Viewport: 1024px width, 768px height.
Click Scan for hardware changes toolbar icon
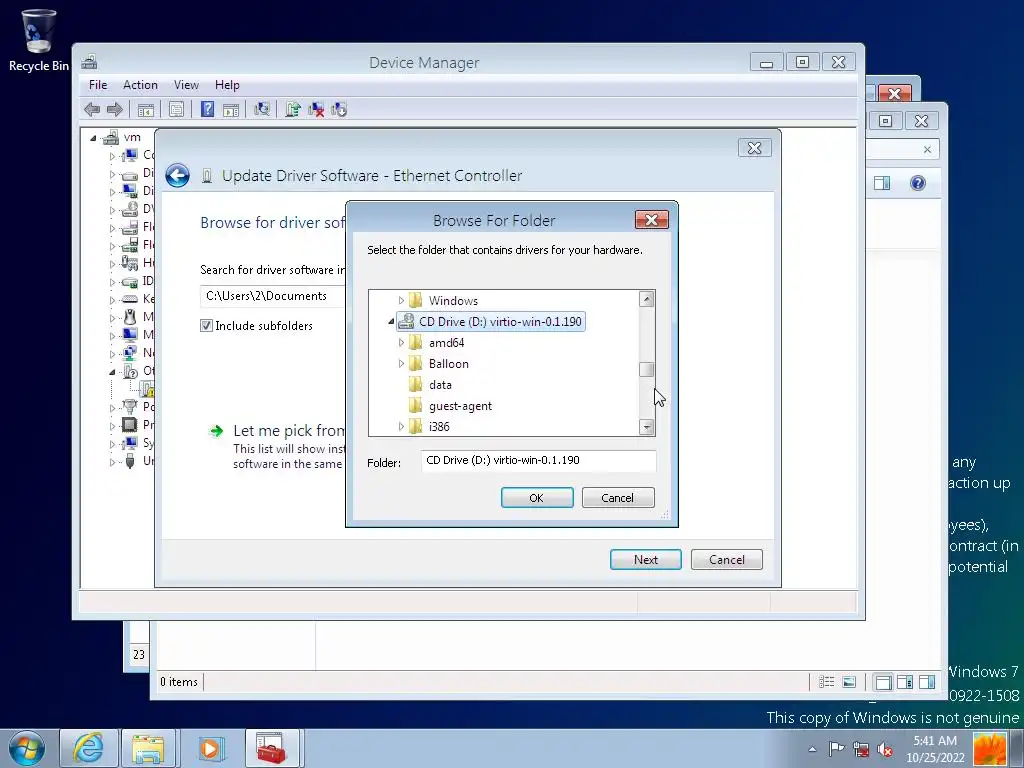[262, 110]
